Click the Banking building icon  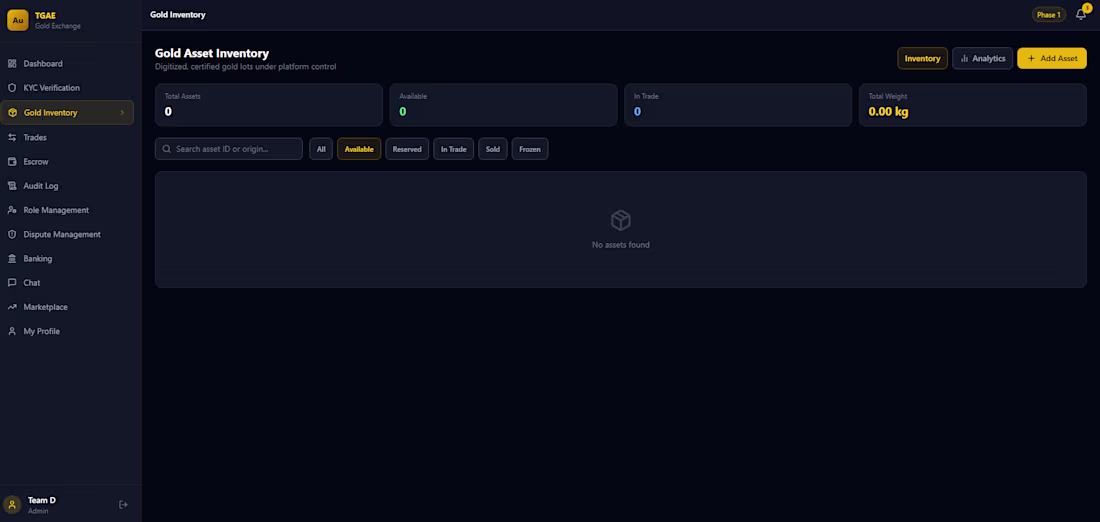click(12, 259)
